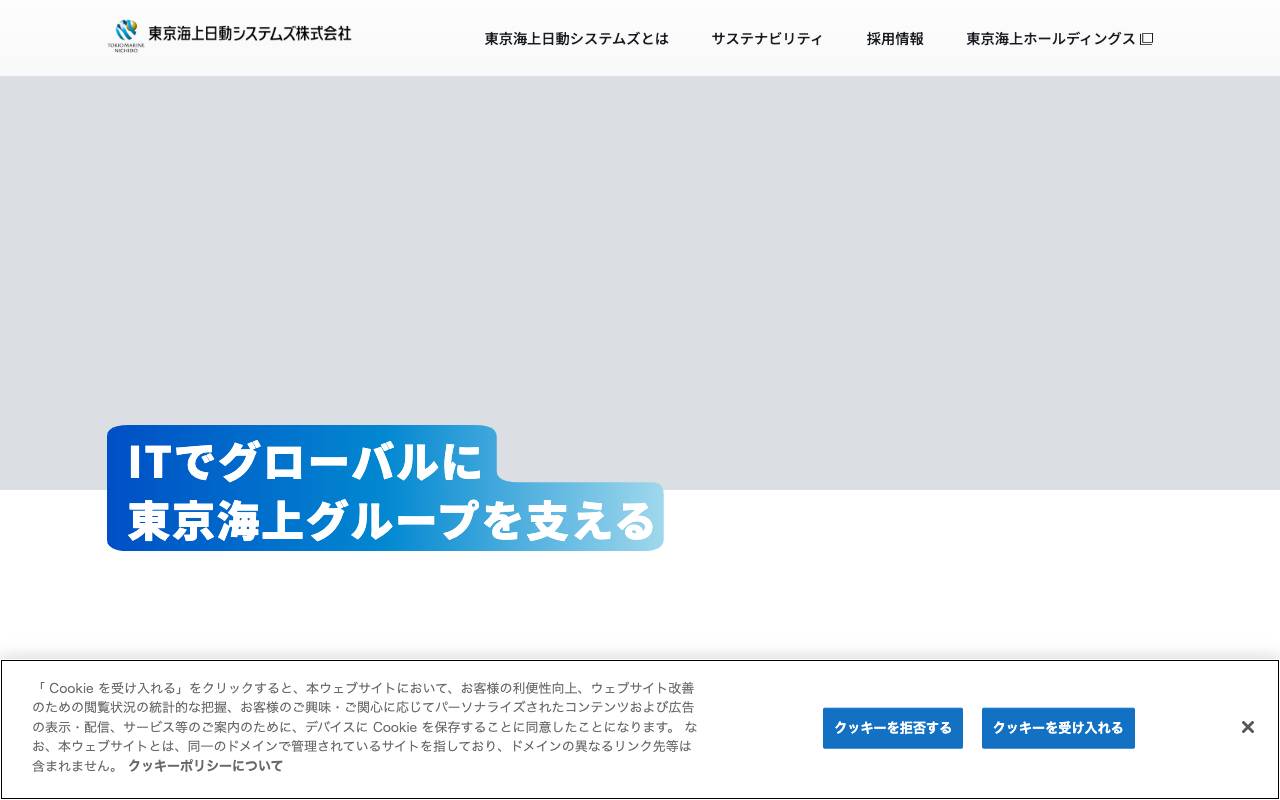This screenshot has width=1280, height=800.
Task: Click hero headline 東京海上グループを支える
Action: [391, 520]
